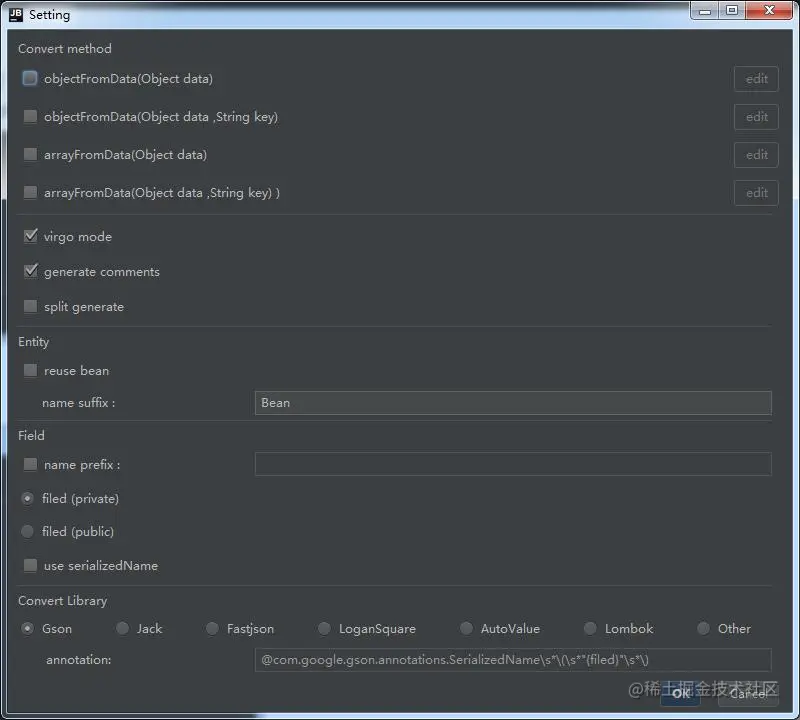Choose Fastjson as convert library

pyautogui.click(x=212, y=628)
